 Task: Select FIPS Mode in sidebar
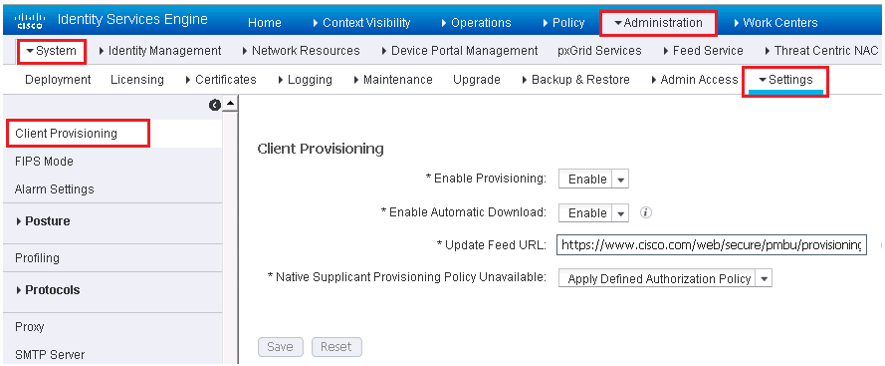pos(44,161)
